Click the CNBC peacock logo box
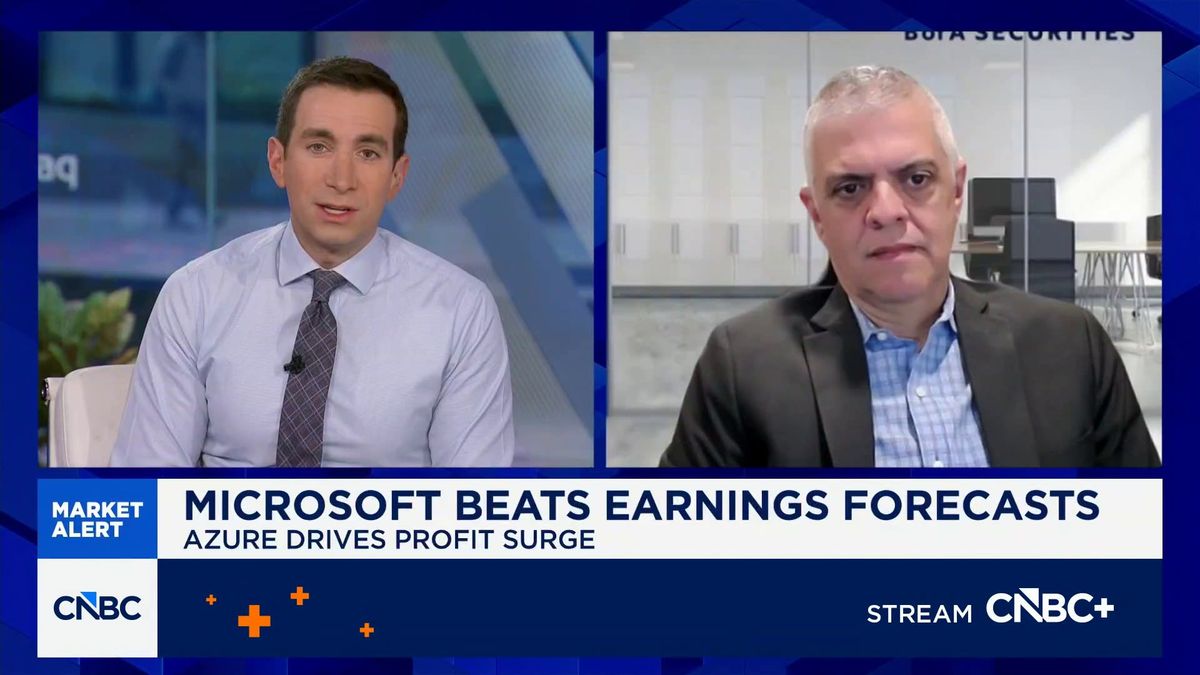This screenshot has height=675, width=1200. tap(97, 607)
